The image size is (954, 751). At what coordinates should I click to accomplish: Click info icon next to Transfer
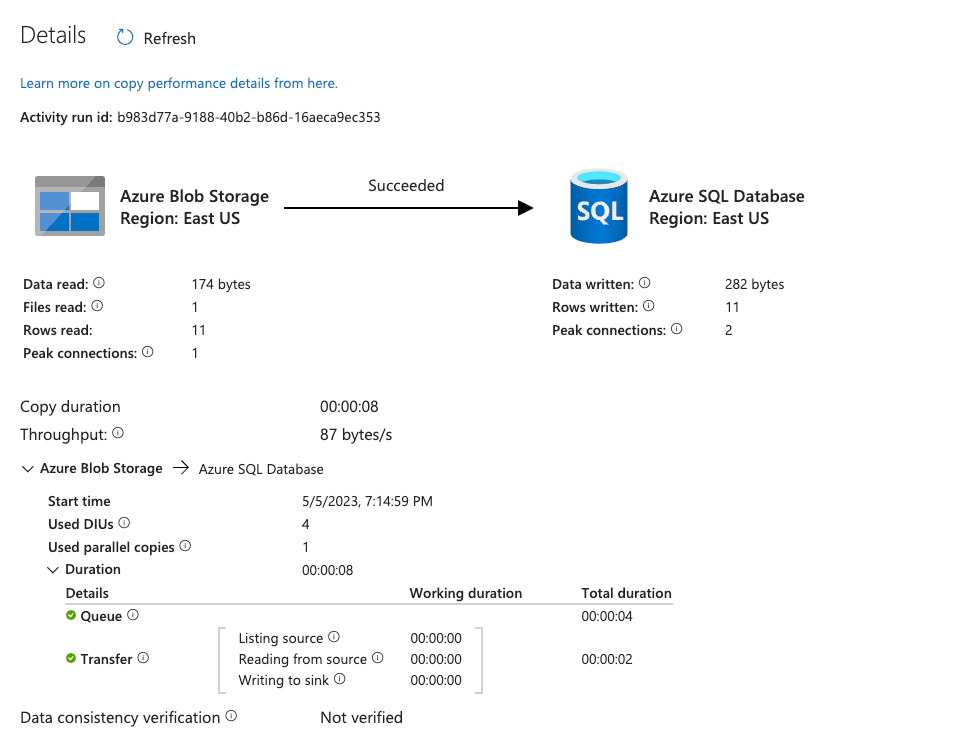(x=143, y=659)
